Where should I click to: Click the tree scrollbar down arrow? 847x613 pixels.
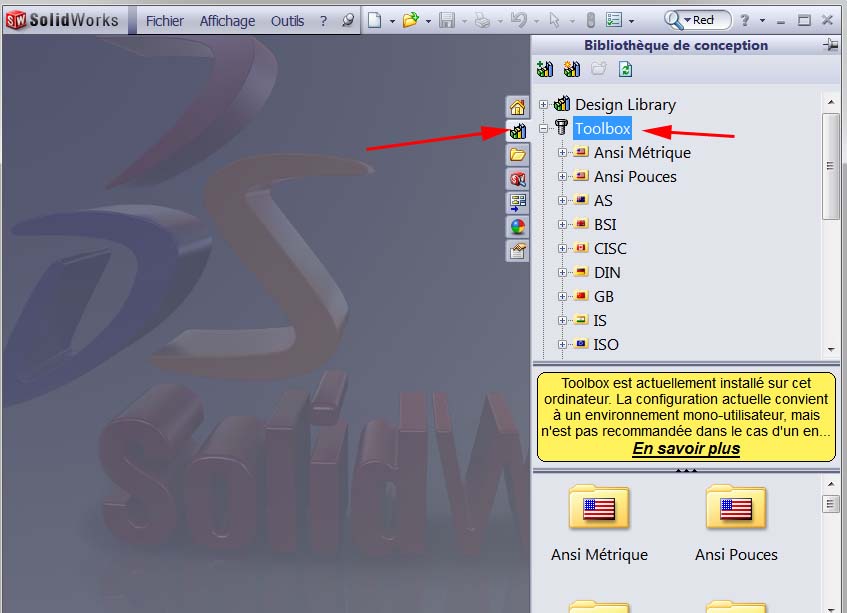831,349
